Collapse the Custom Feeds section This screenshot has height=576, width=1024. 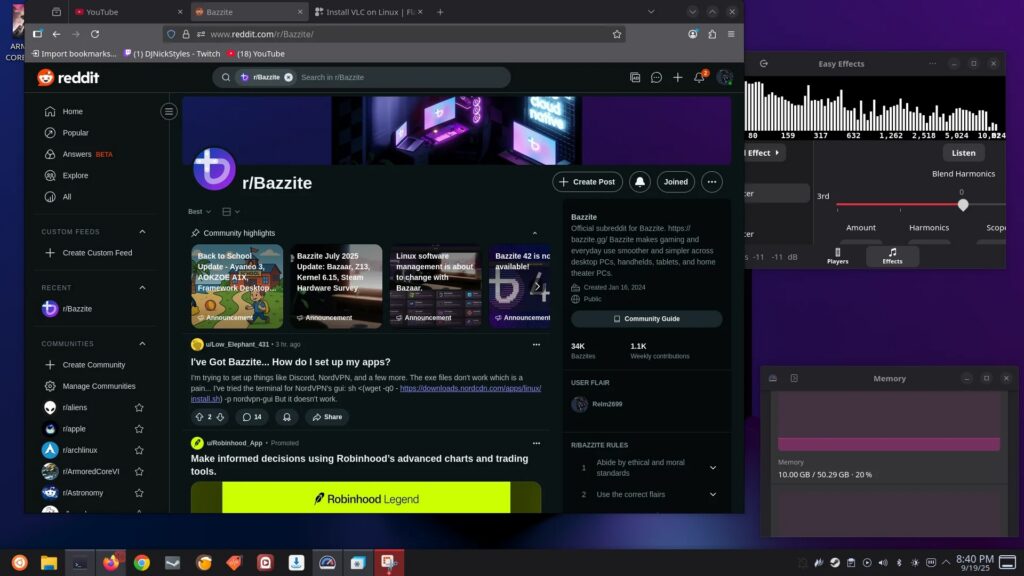point(142,232)
